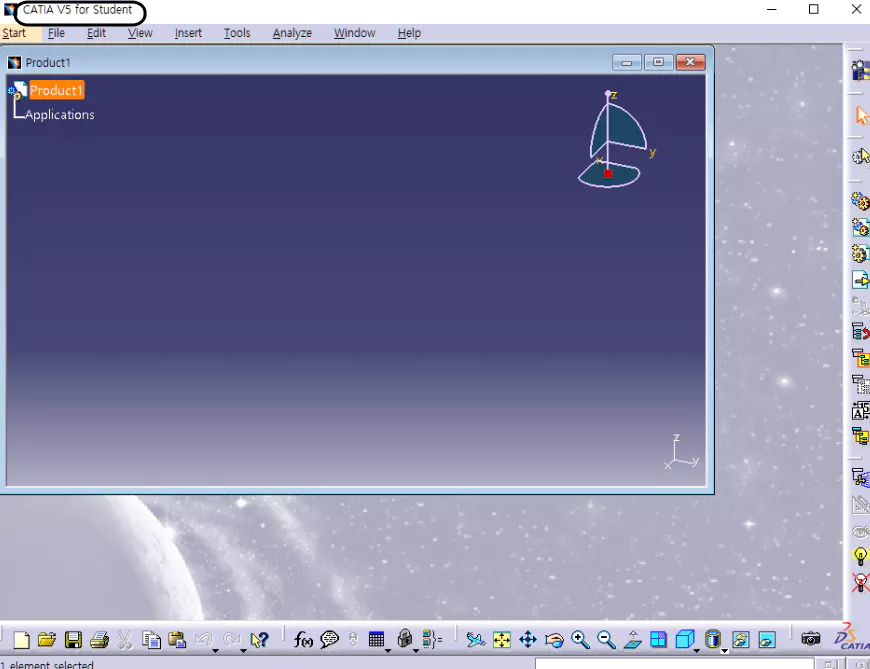Select the Rotate hand tool
The image size is (870, 669).
(554, 640)
